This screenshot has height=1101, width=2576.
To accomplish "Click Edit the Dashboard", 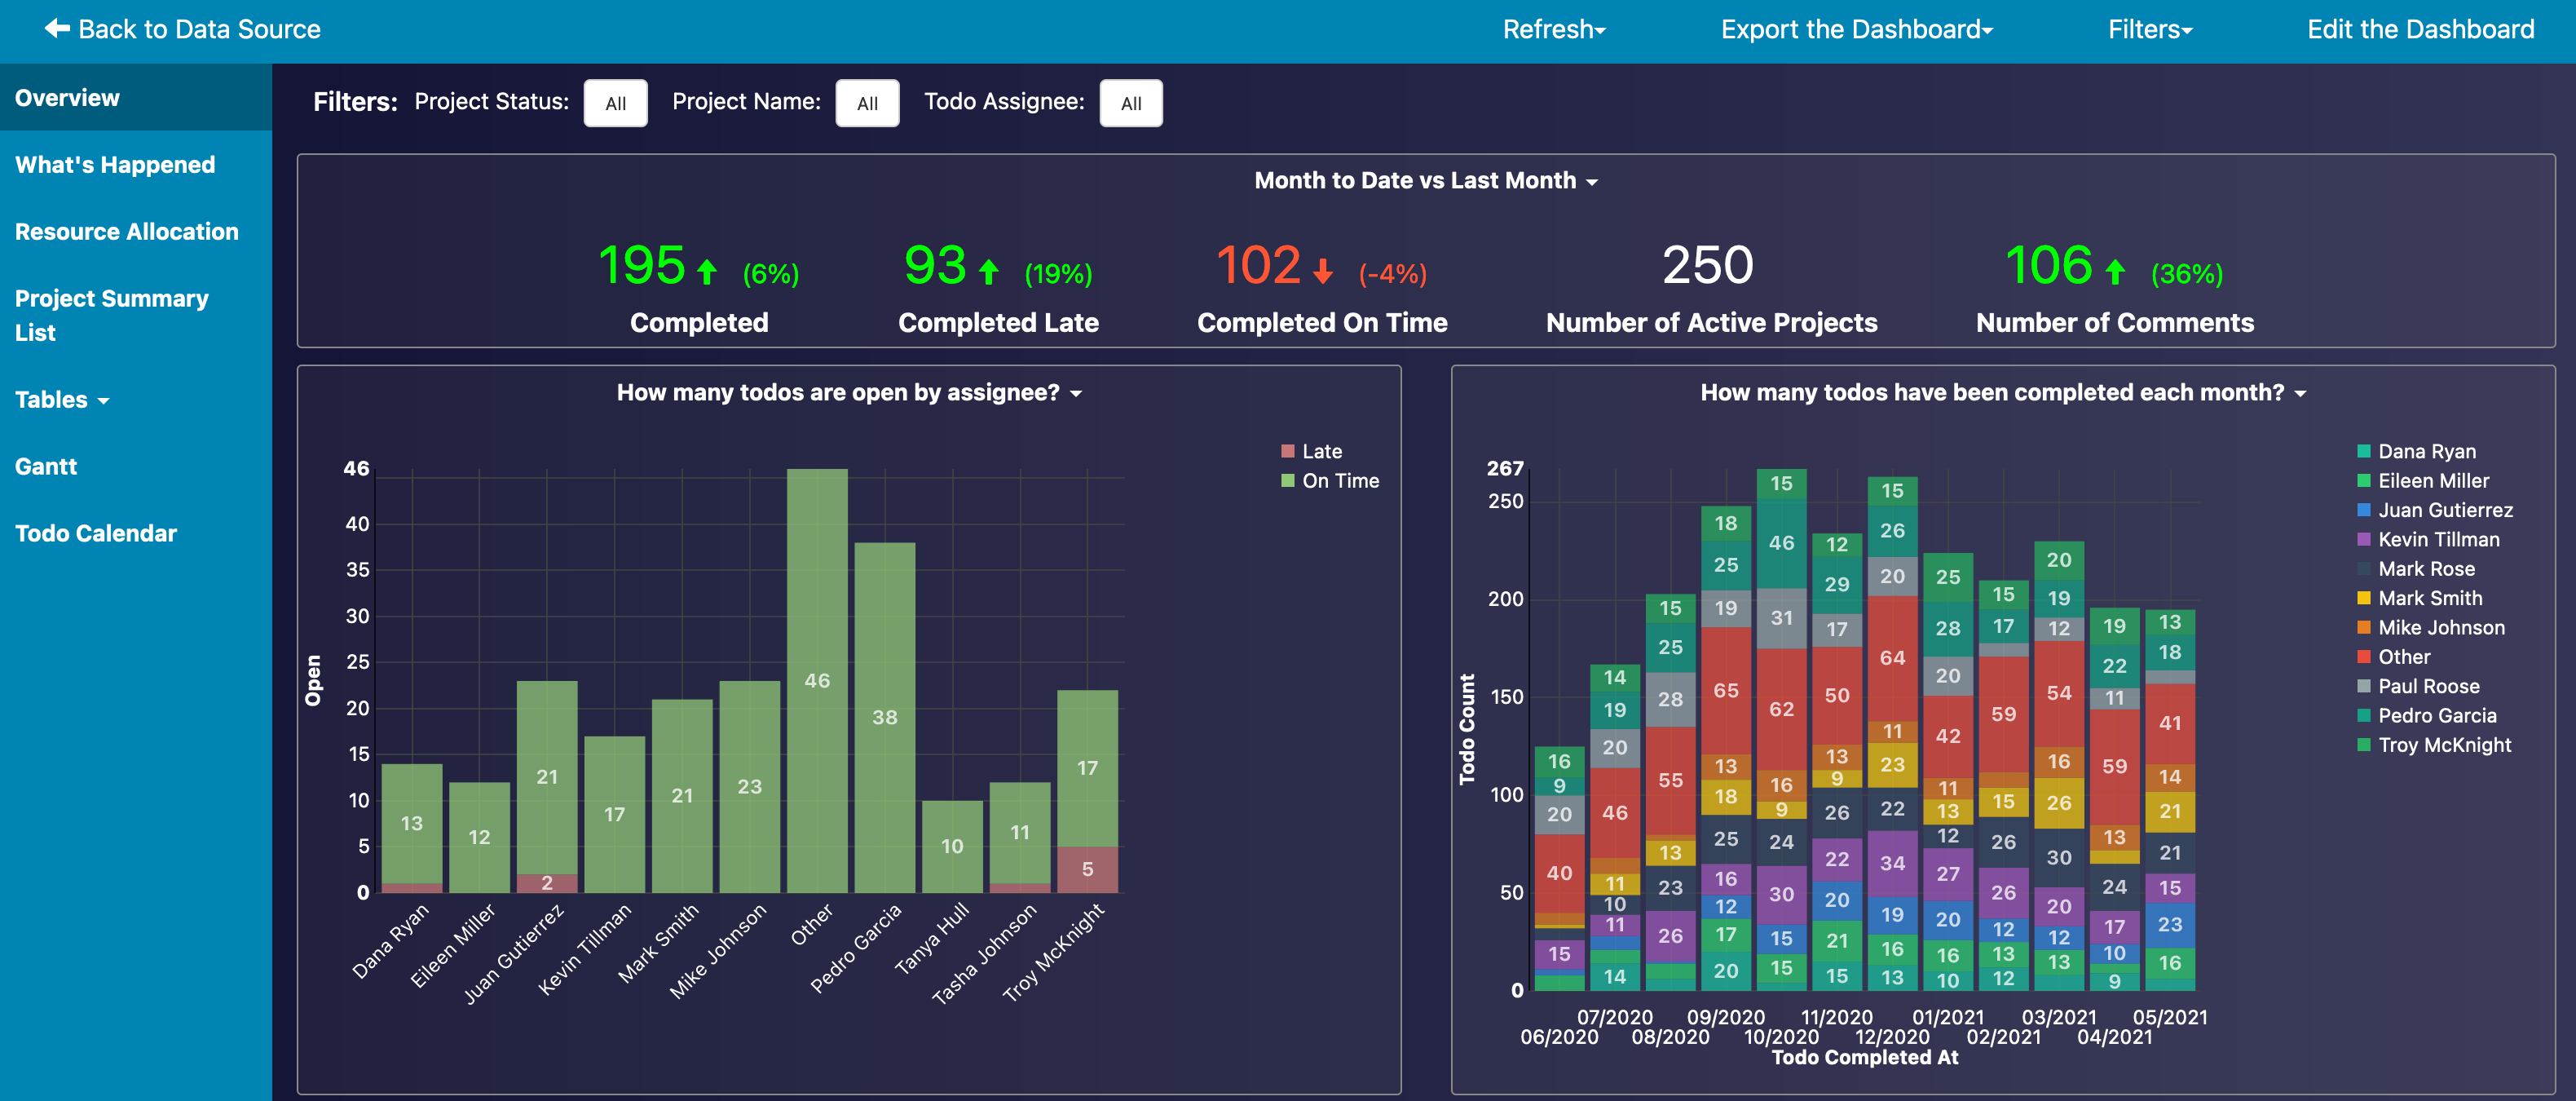I will (2420, 29).
